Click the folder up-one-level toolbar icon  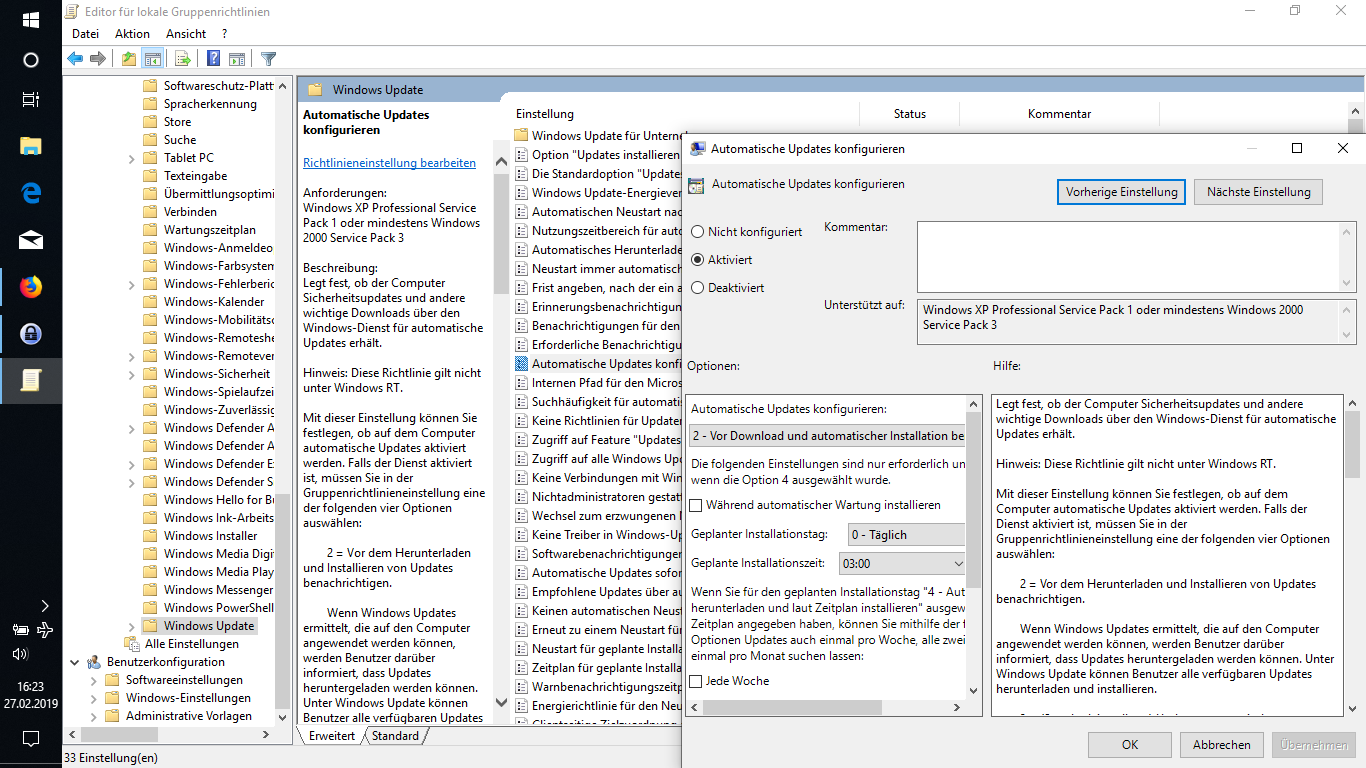click(x=129, y=59)
